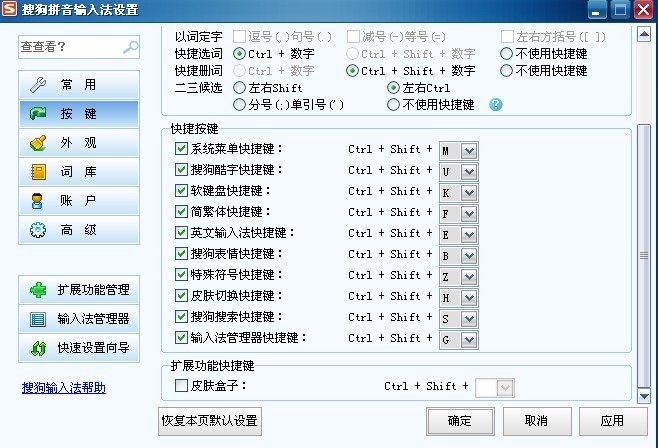658x448 pixels.
Task: Click the Sogou S logo in title bar
Action: pos(9,9)
